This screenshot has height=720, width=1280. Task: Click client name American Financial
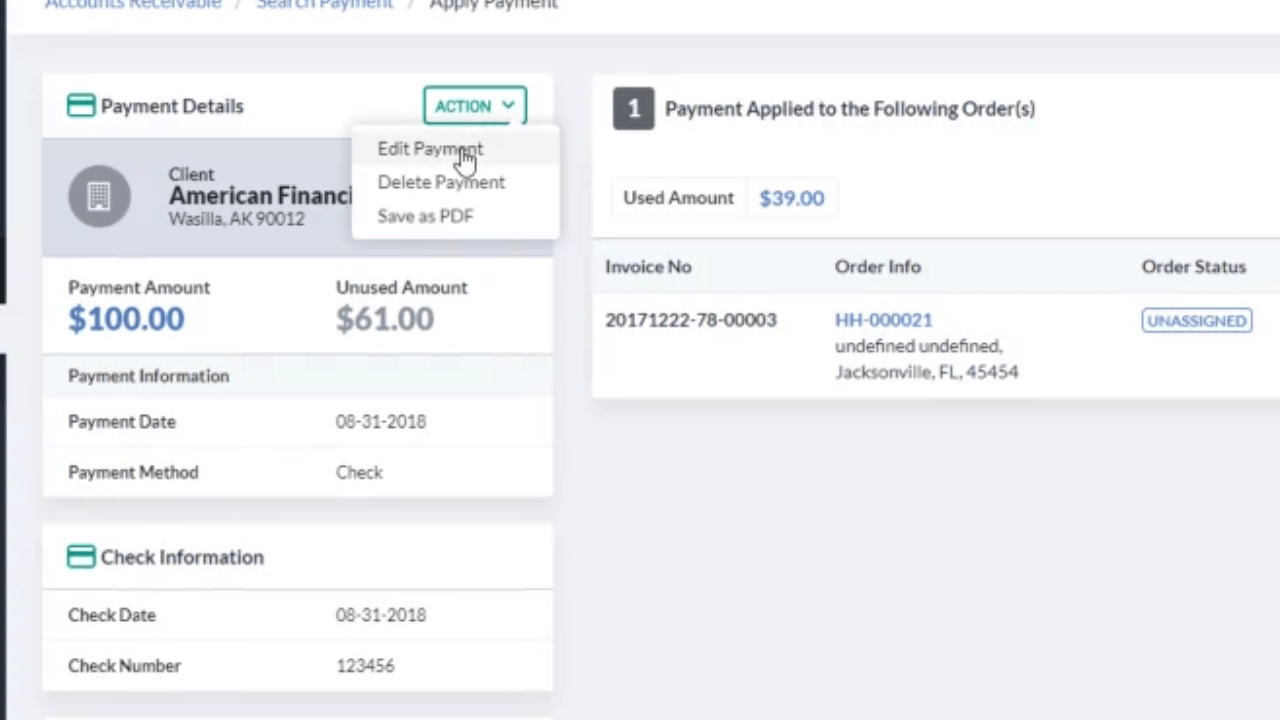tap(260, 195)
